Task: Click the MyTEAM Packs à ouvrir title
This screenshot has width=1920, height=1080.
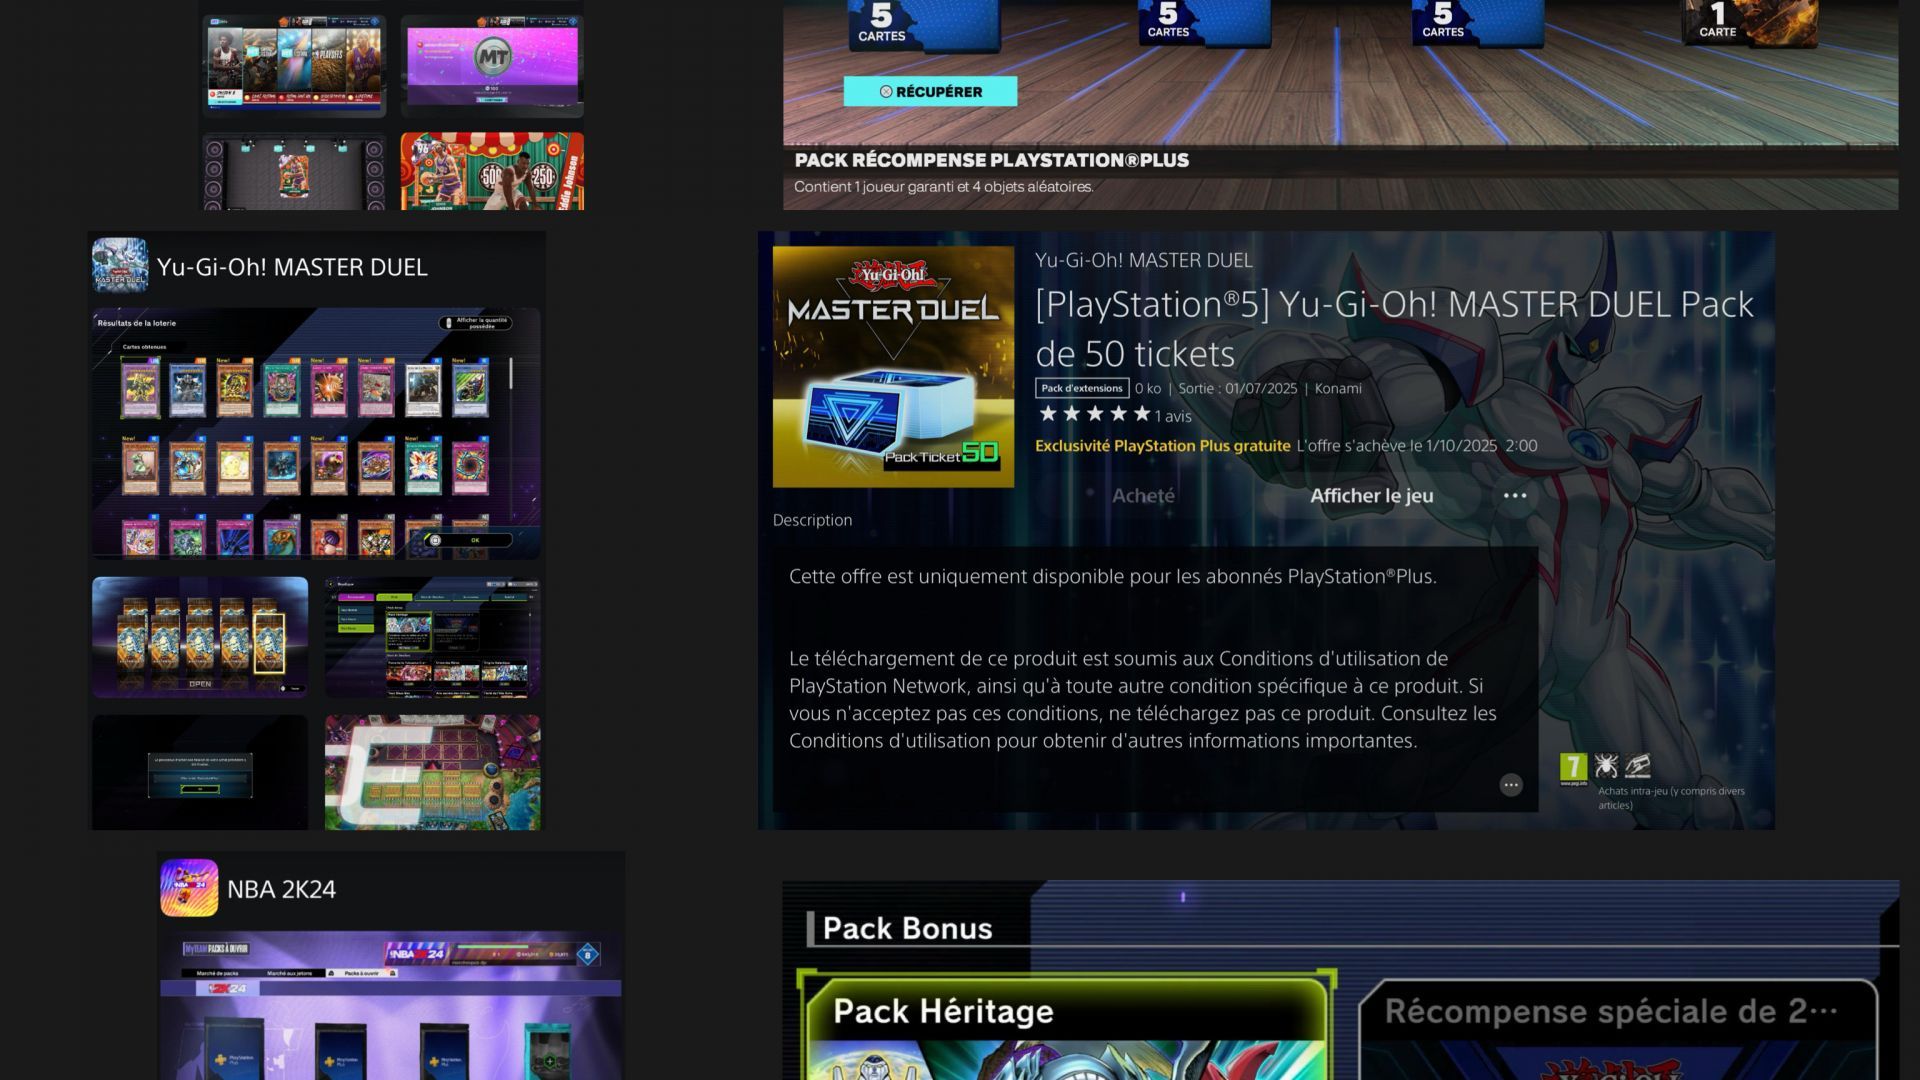Action: click(216, 948)
